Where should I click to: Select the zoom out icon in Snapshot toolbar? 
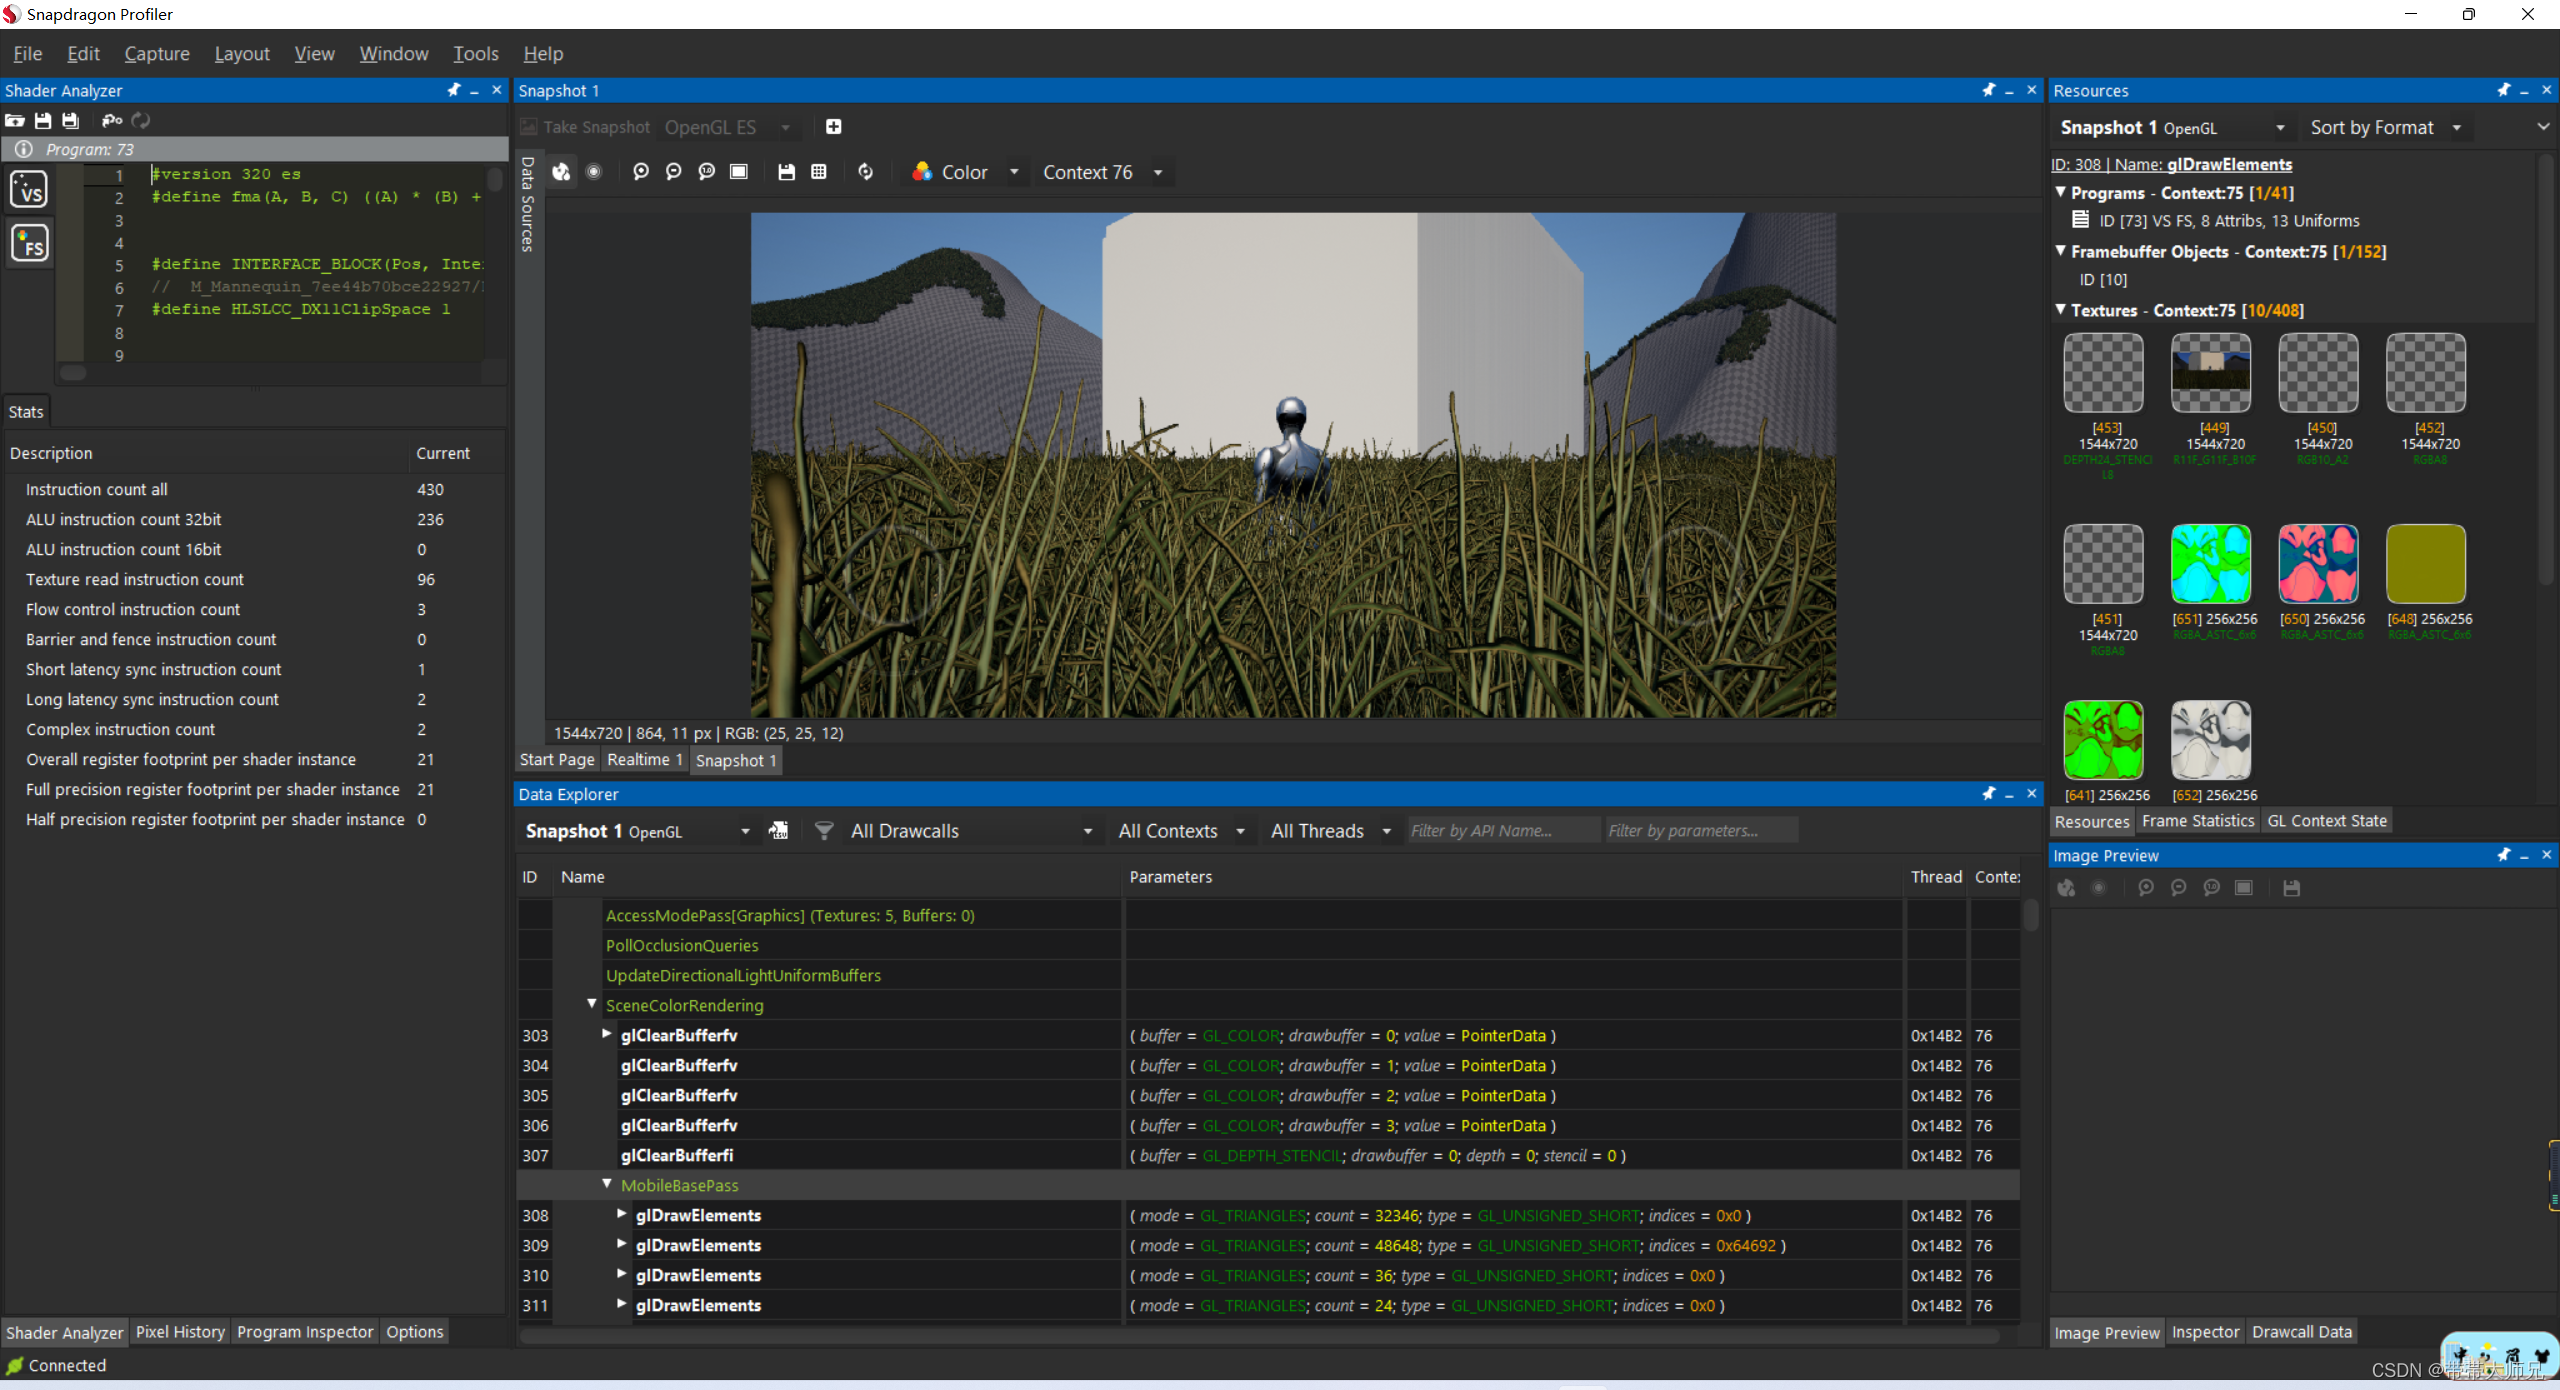pos(673,172)
